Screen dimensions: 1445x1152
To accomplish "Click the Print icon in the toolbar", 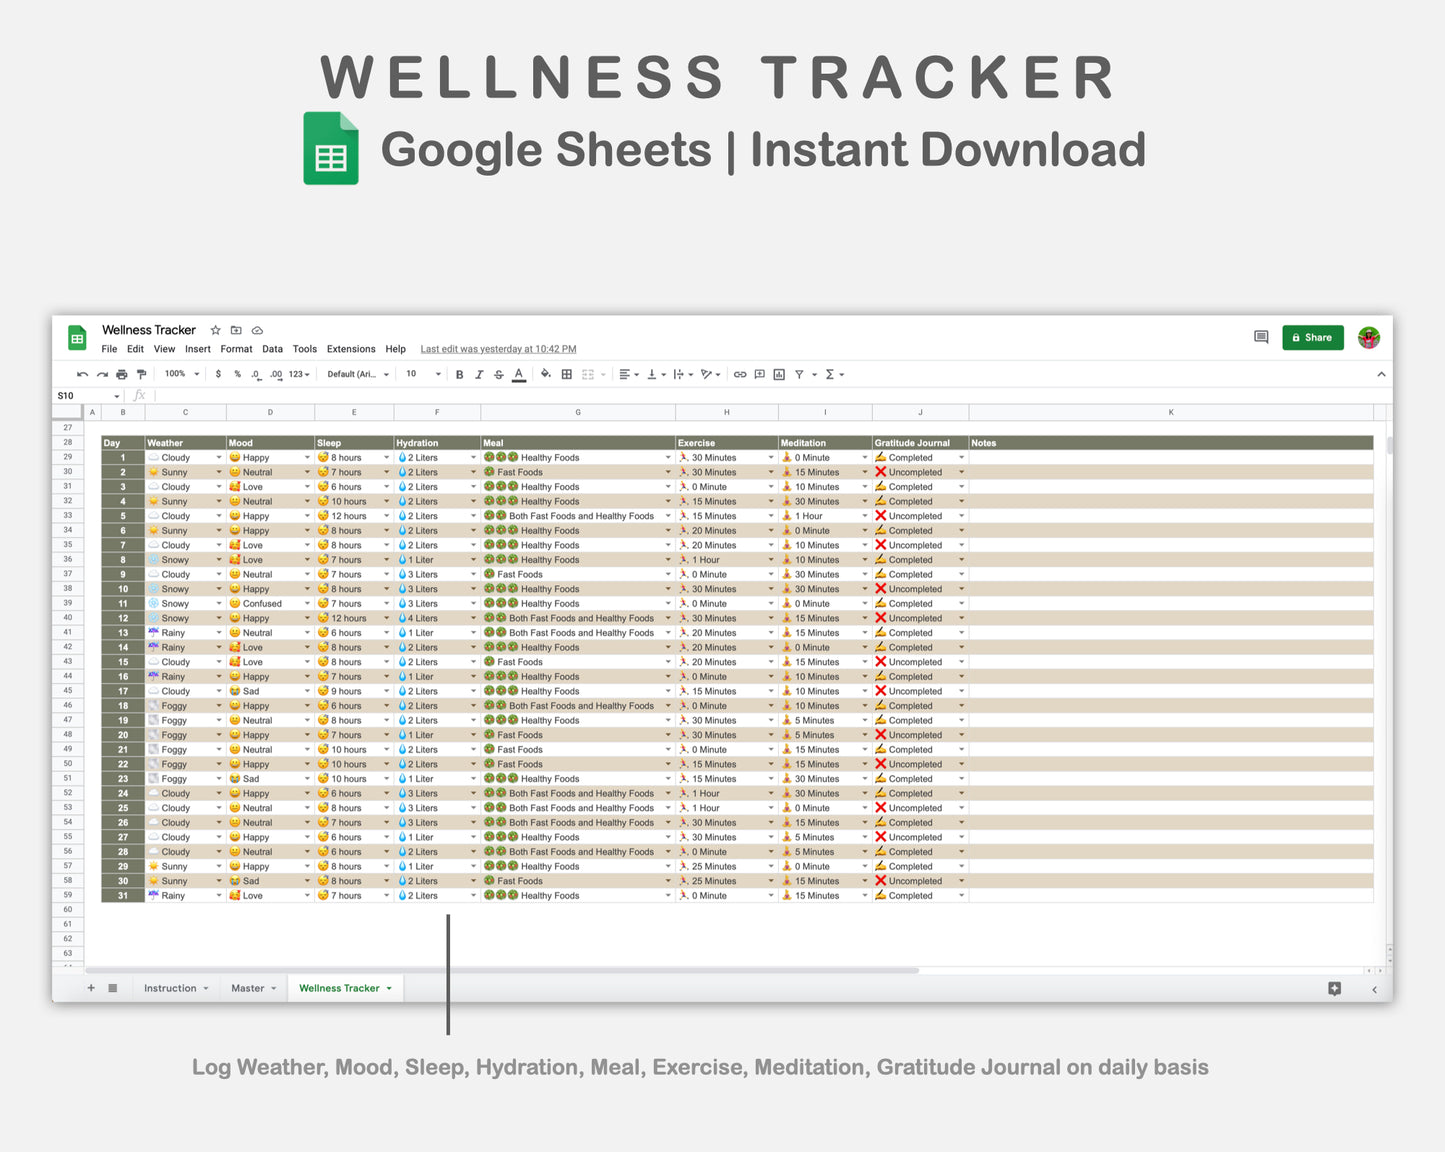I will pyautogui.click(x=121, y=373).
